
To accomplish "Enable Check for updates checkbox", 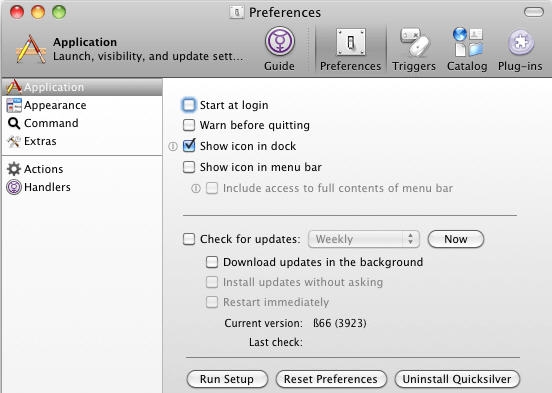I will (x=189, y=239).
